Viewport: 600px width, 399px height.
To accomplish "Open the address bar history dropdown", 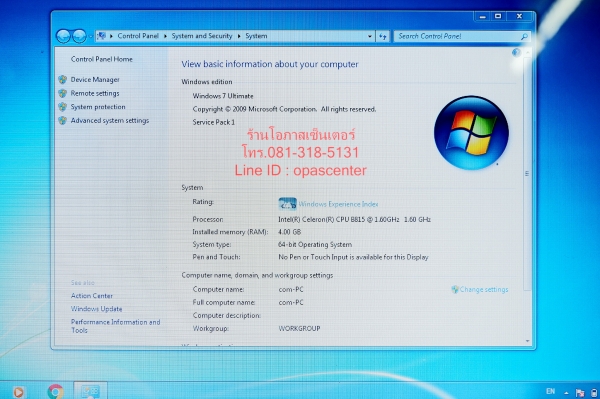I will click(370, 36).
